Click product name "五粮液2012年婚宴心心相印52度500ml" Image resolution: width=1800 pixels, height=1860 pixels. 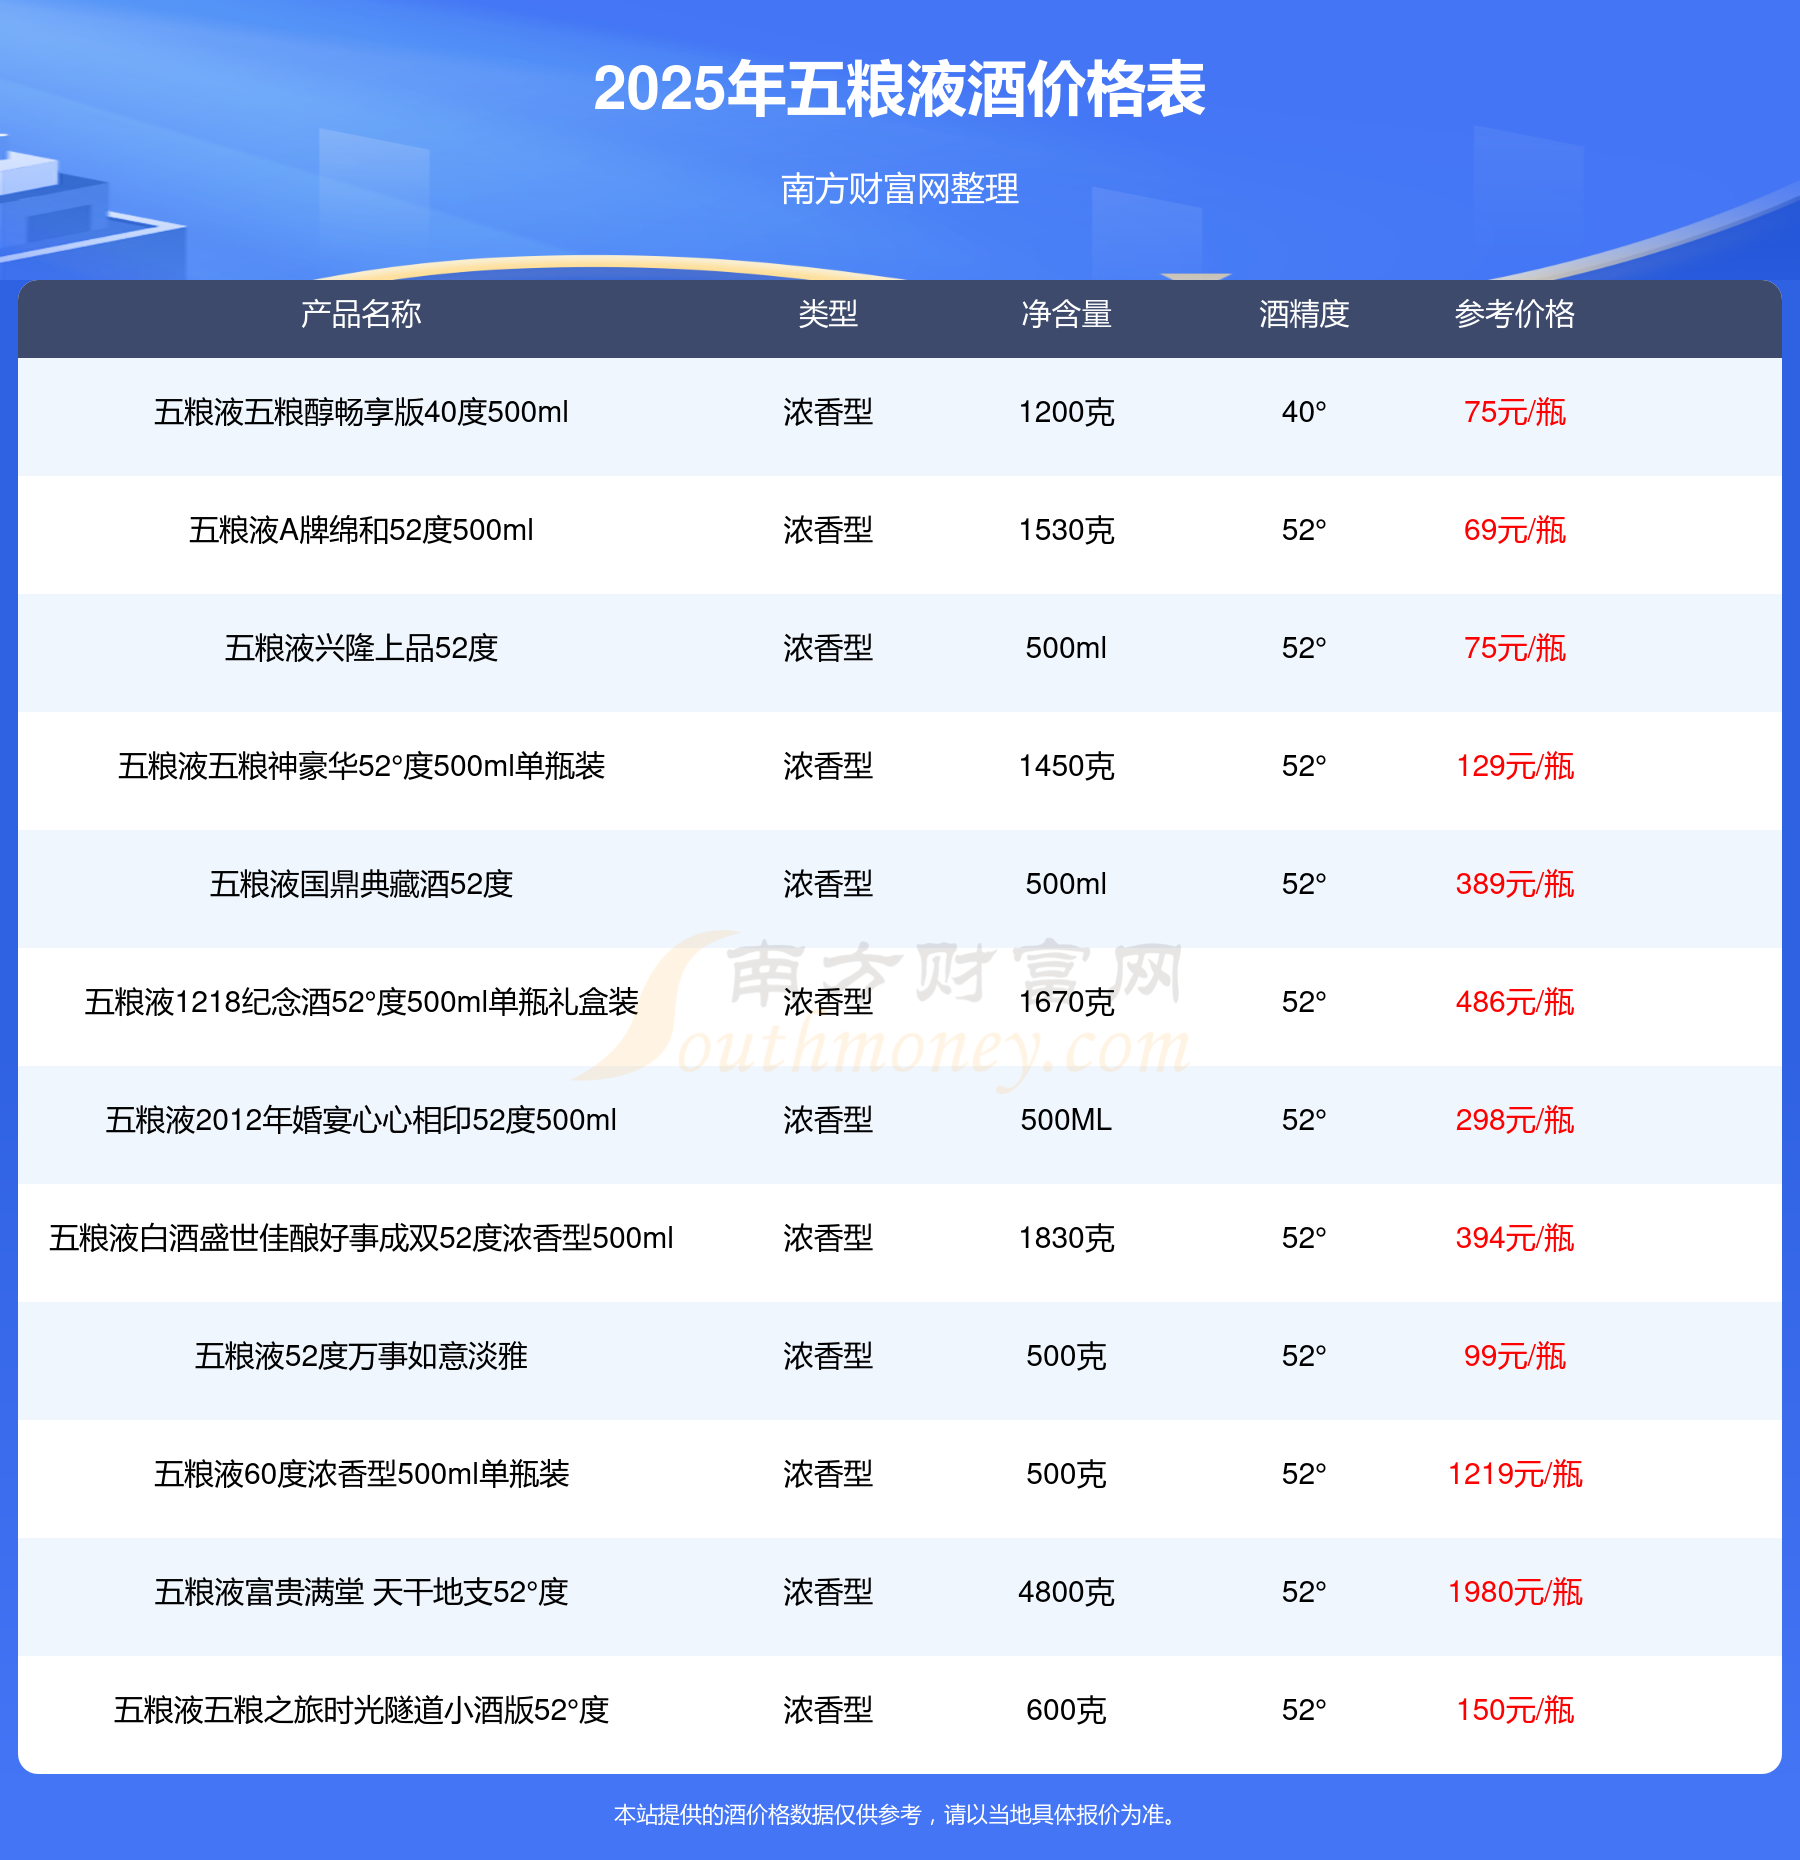361,1120
